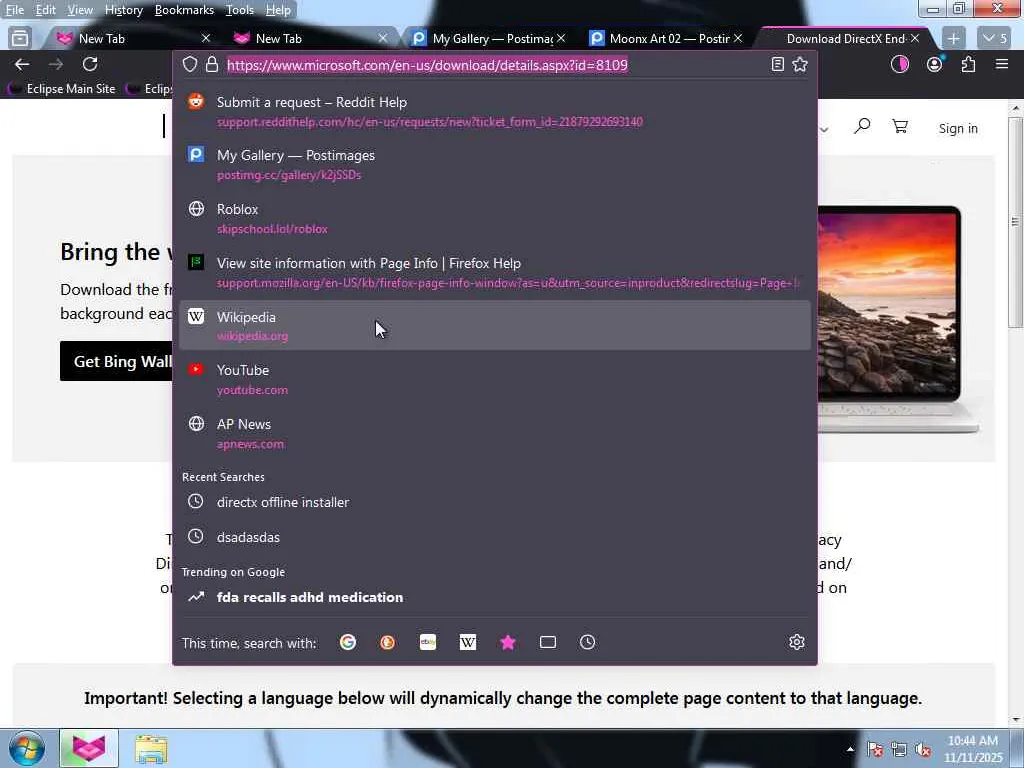The height and width of the screenshot is (768, 1024).
Task: Open the Help menu
Action: (278, 10)
